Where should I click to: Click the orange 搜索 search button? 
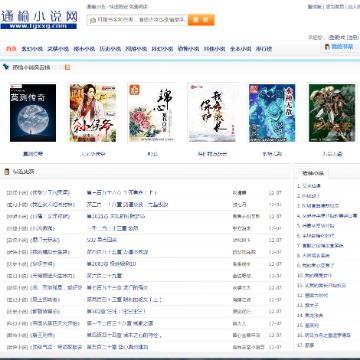coord(201,20)
